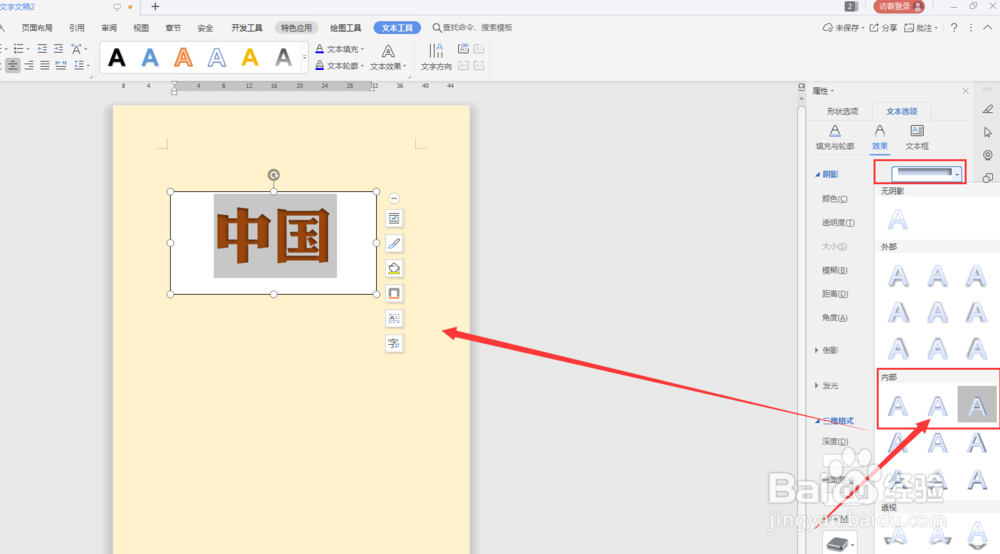The height and width of the screenshot is (554, 1000).
Task: Select 文本框 section in properties
Action: click(917, 137)
